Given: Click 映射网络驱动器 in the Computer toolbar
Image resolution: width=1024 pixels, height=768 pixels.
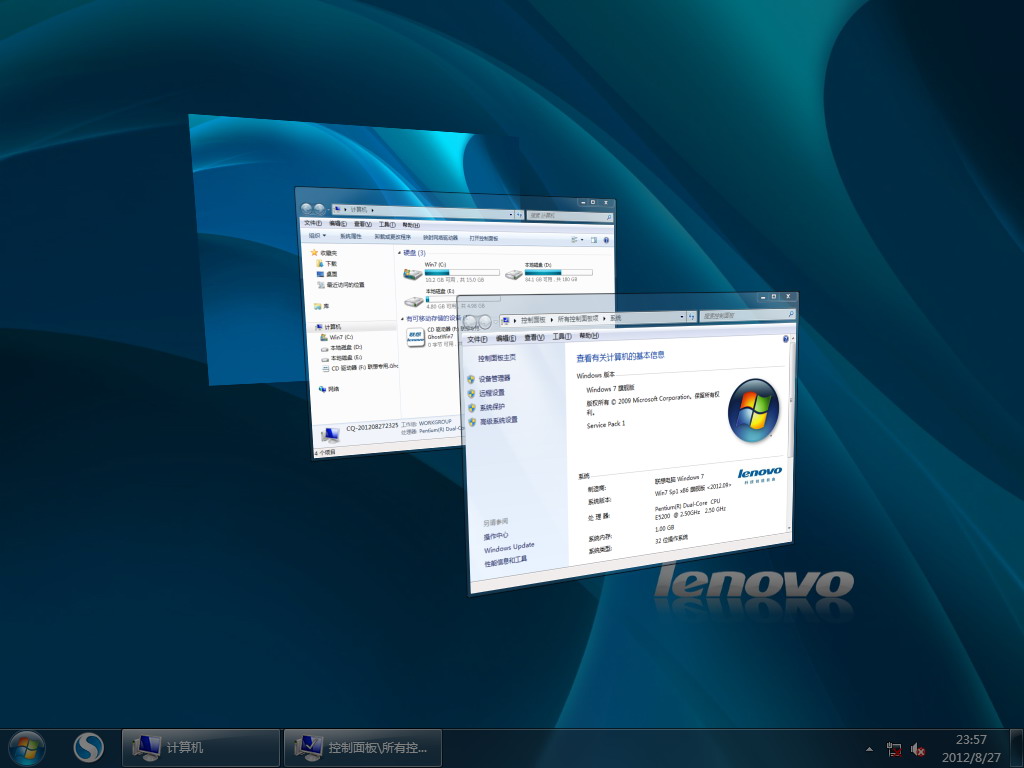Looking at the screenshot, I should (x=440, y=238).
